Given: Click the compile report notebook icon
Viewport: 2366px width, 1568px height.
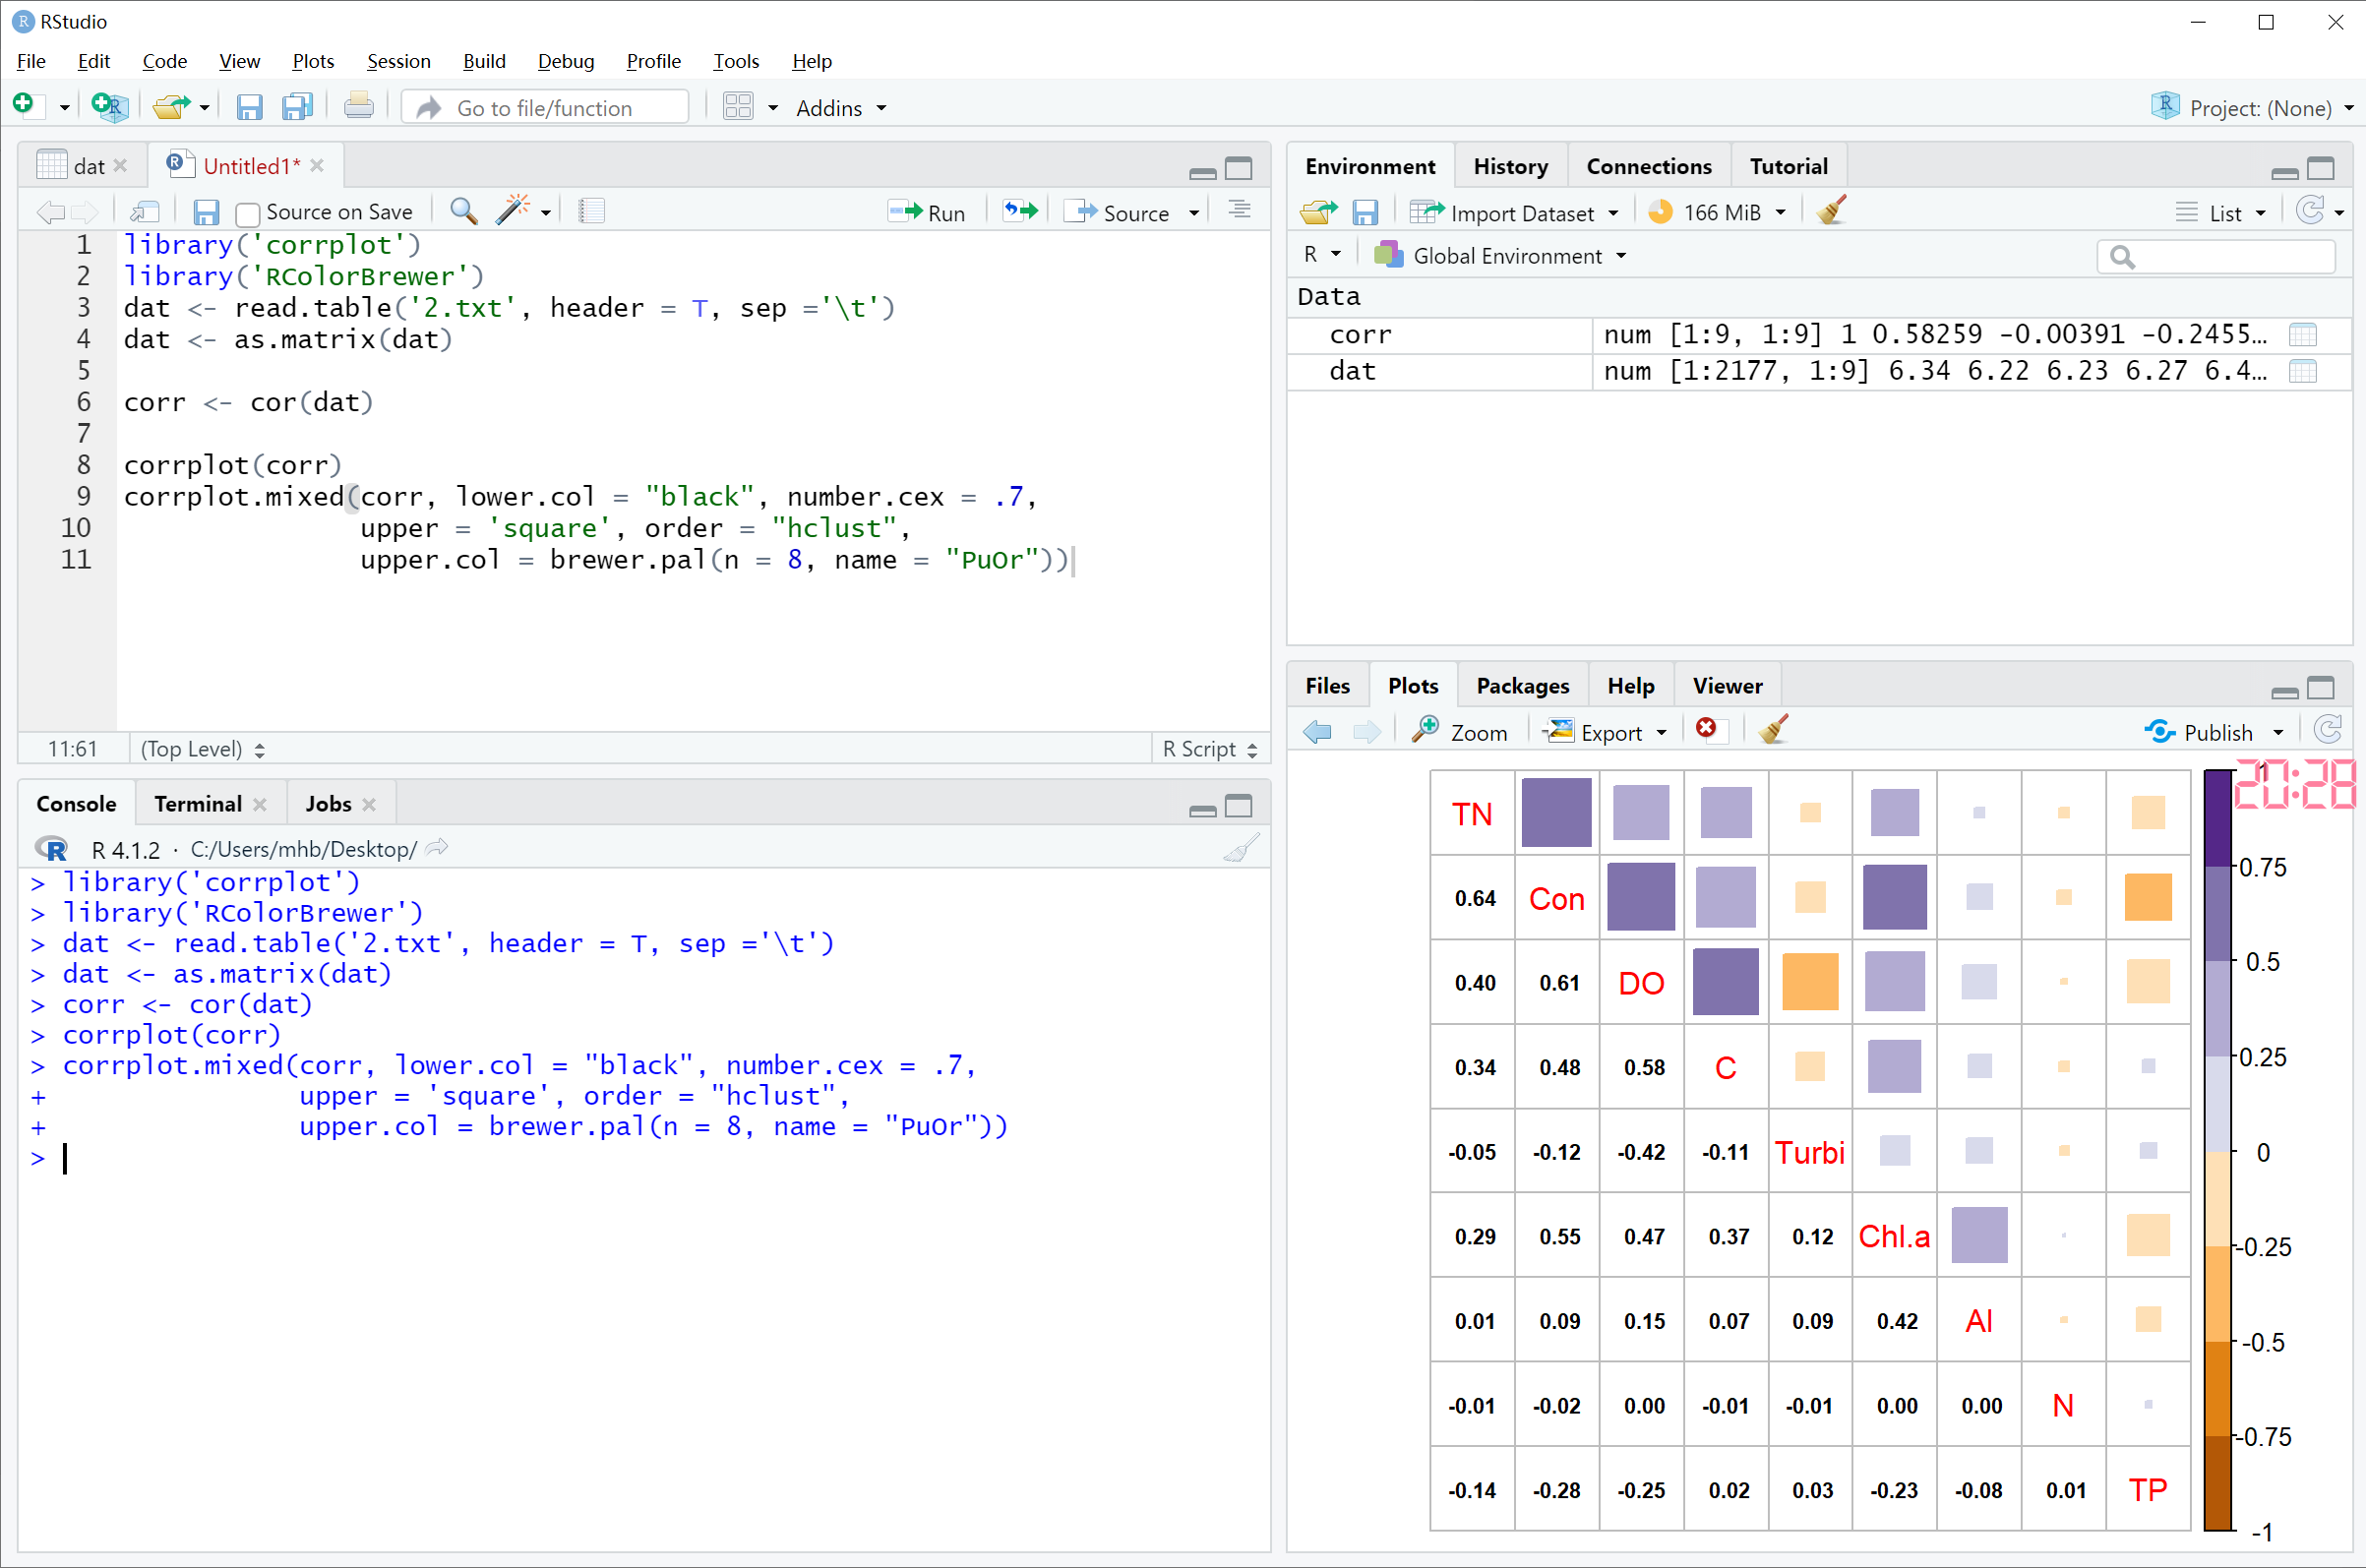Looking at the screenshot, I should pyautogui.click(x=592, y=211).
